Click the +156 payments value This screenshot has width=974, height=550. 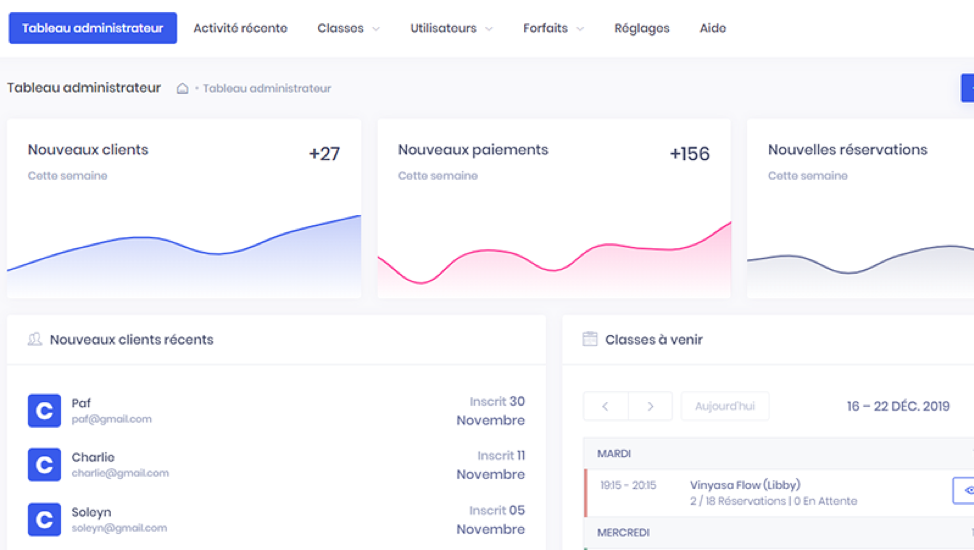690,154
